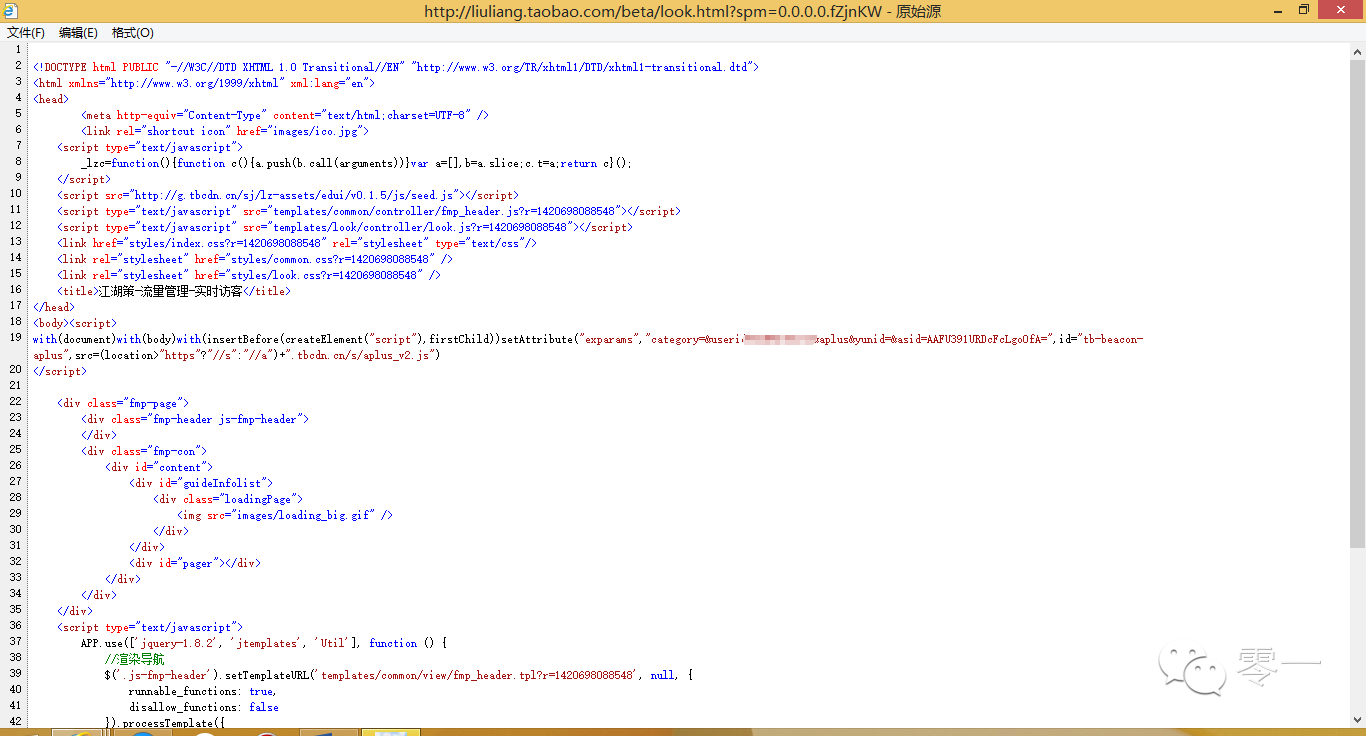Select the loading_big.gif img line

tap(285, 515)
